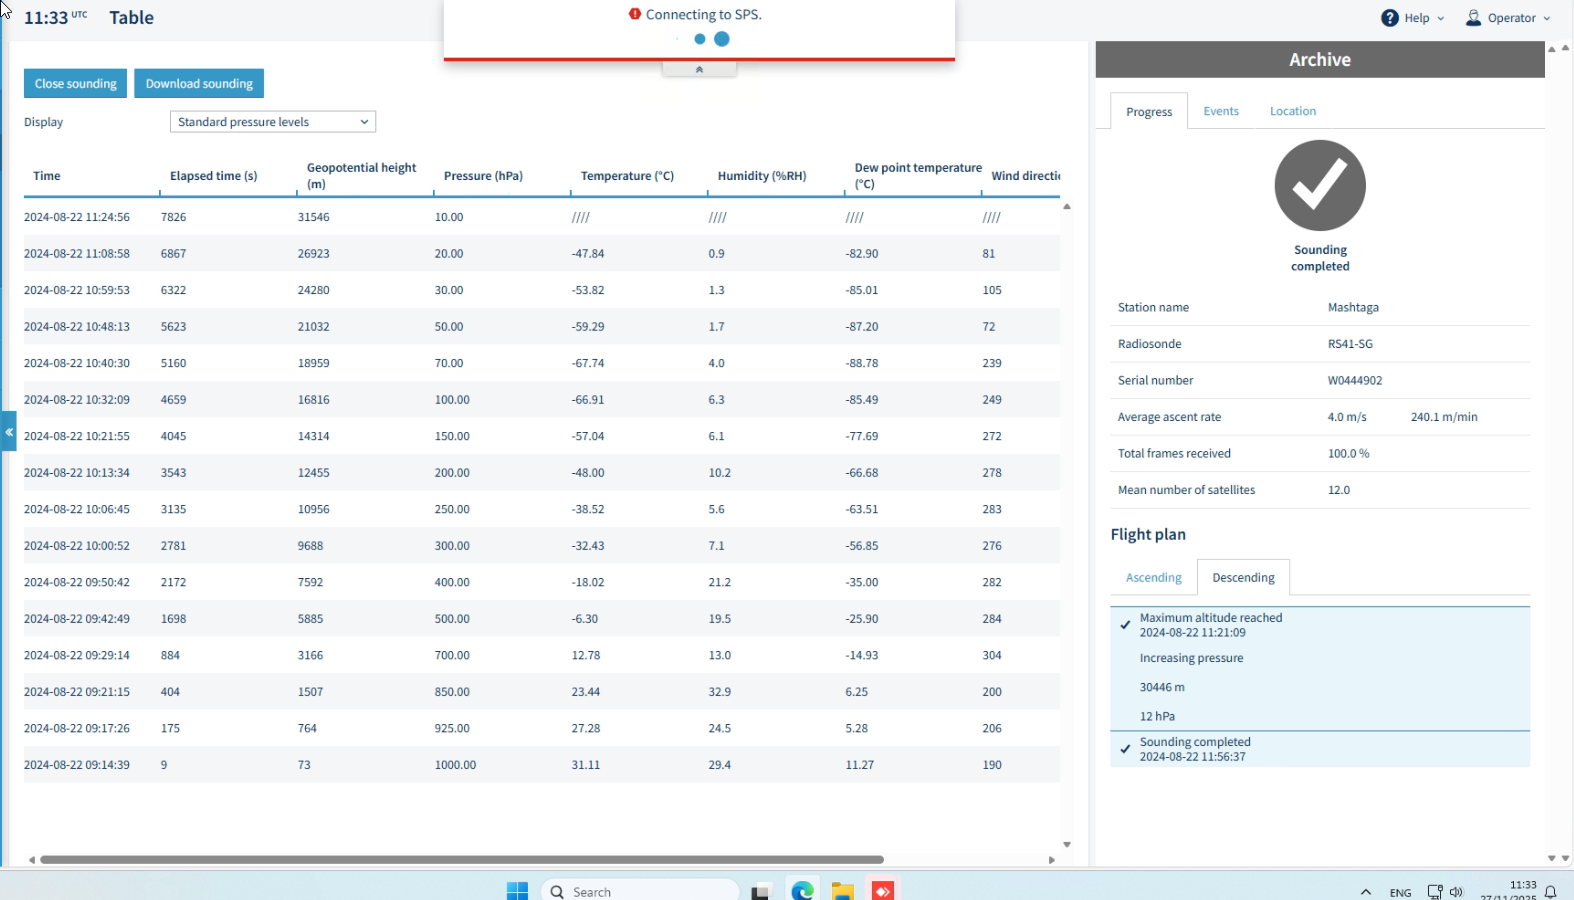Viewport: 1574px width, 900px height.
Task: Open Task View from the taskbar
Action: [761, 892]
